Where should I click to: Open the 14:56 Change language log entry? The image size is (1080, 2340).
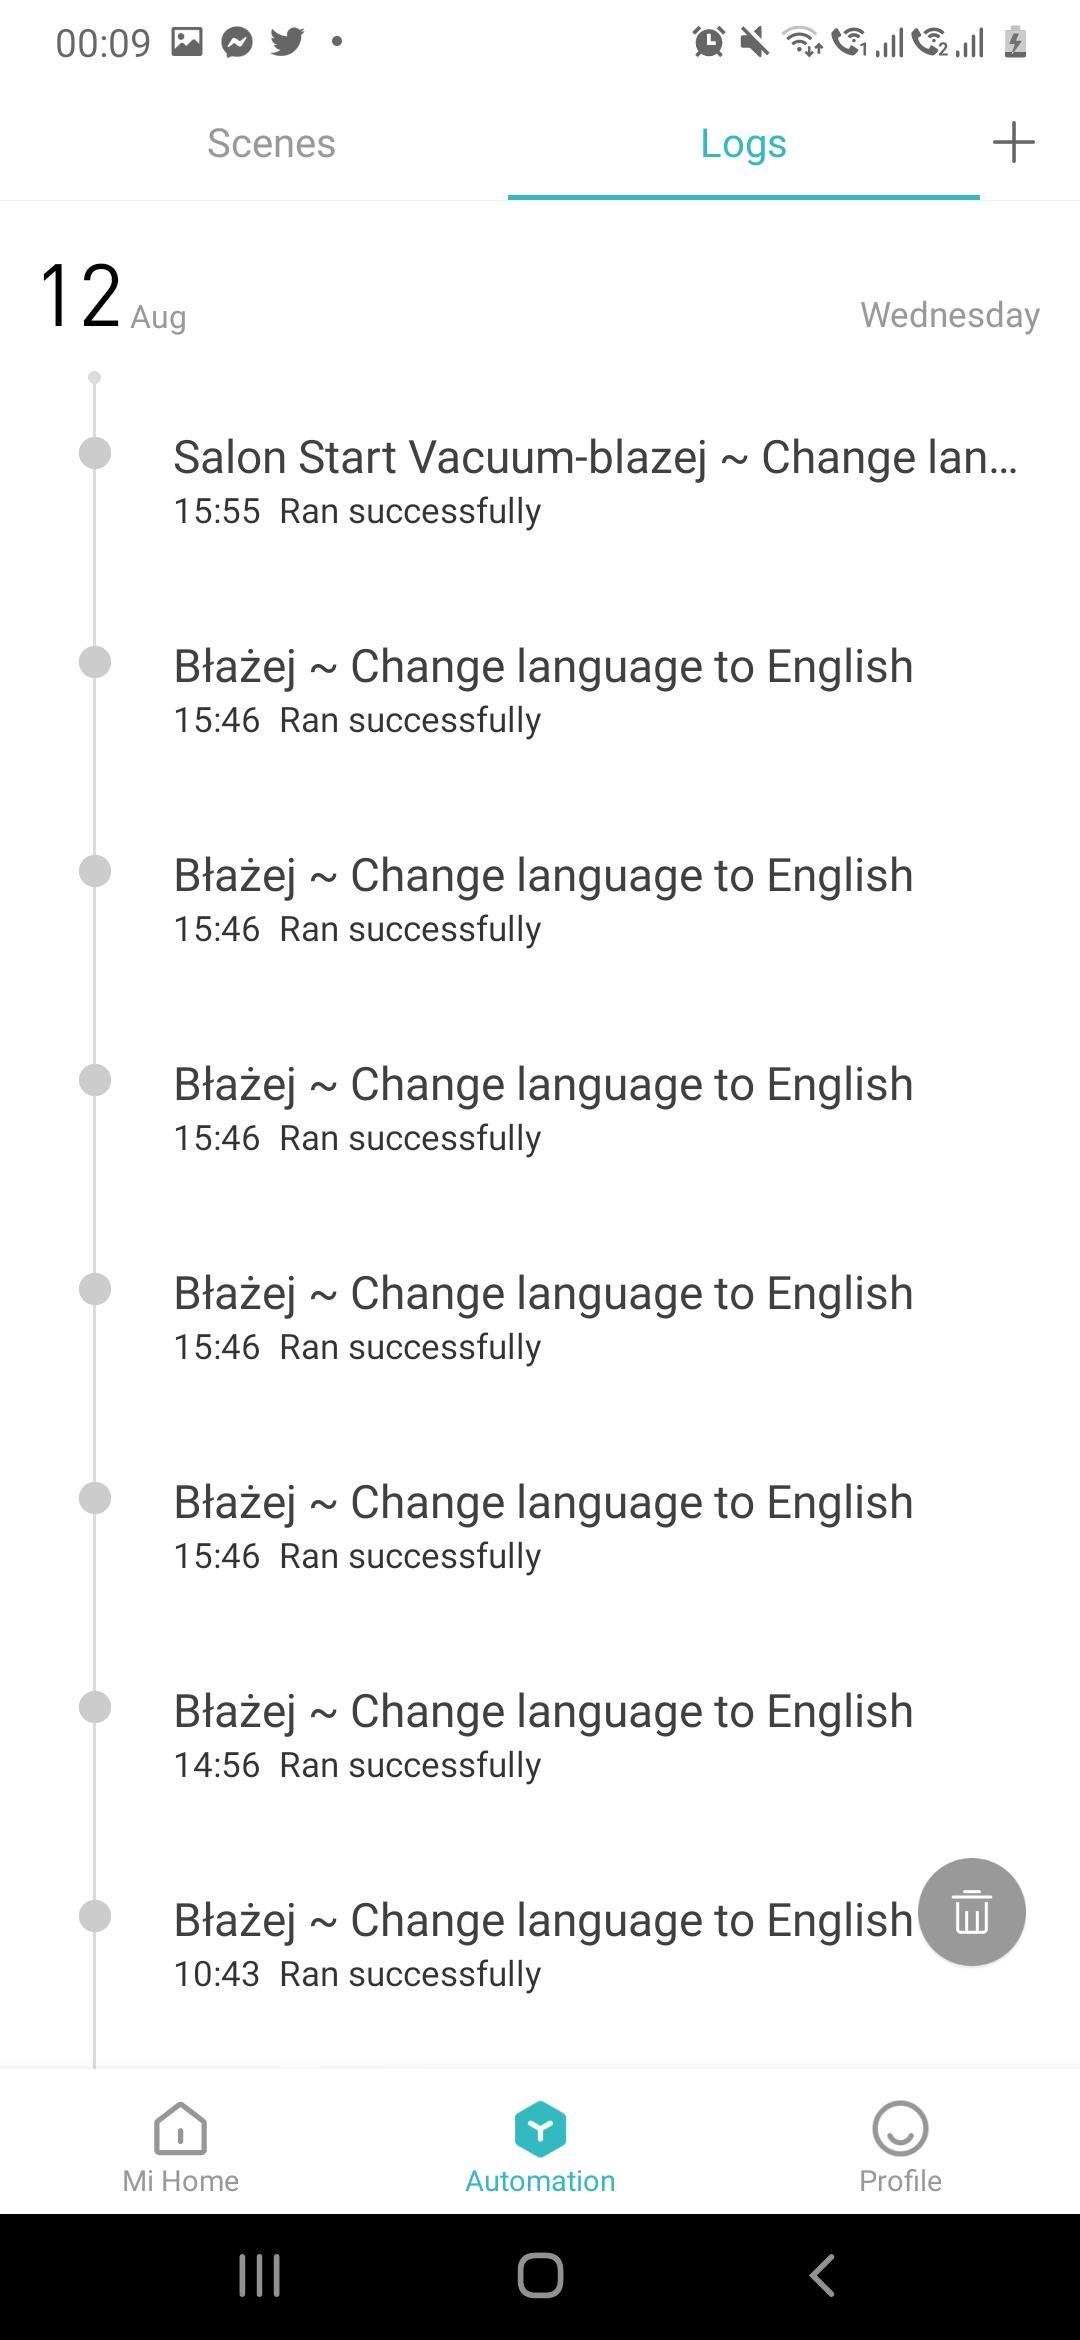click(543, 1735)
